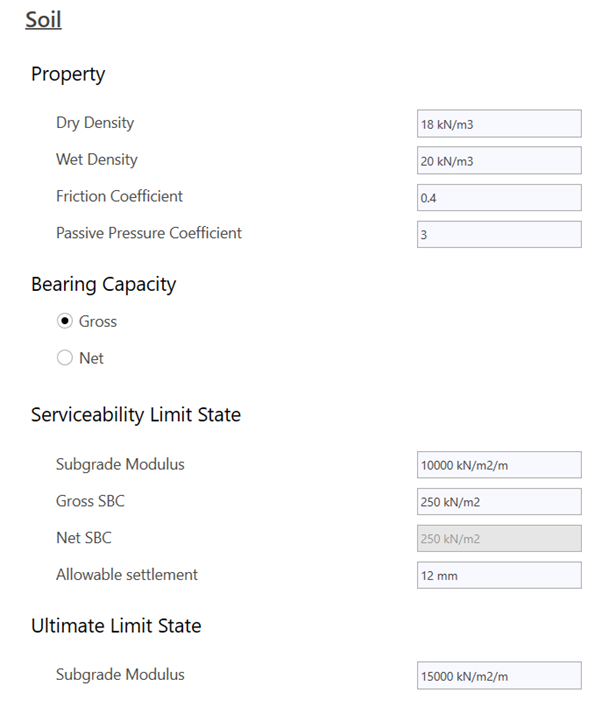Select the Gross bearing capacity radio button

[x=65, y=322]
